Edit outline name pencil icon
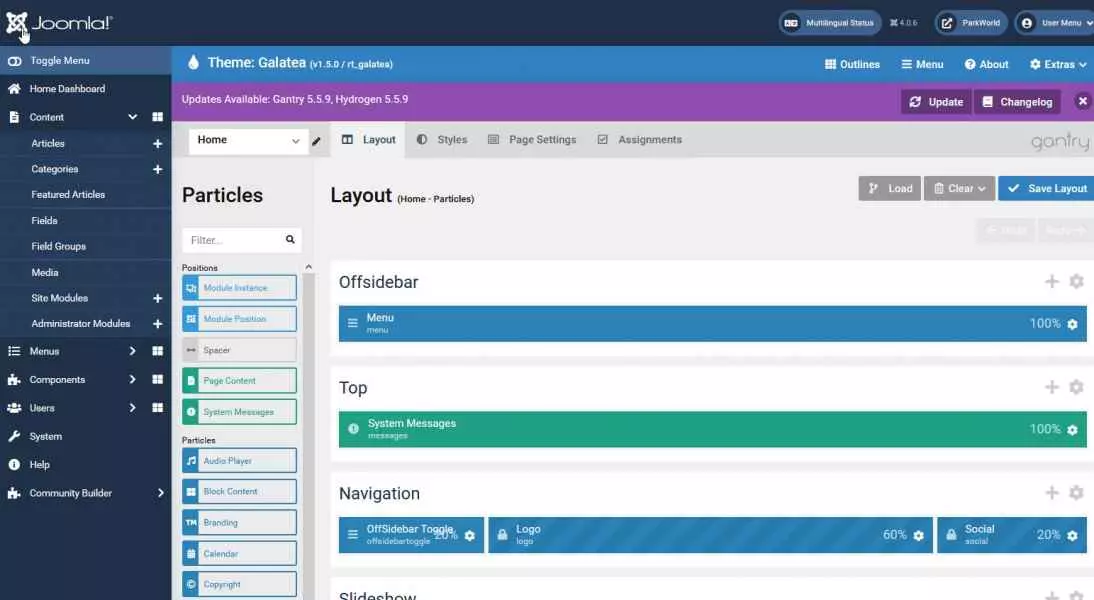 pos(316,141)
